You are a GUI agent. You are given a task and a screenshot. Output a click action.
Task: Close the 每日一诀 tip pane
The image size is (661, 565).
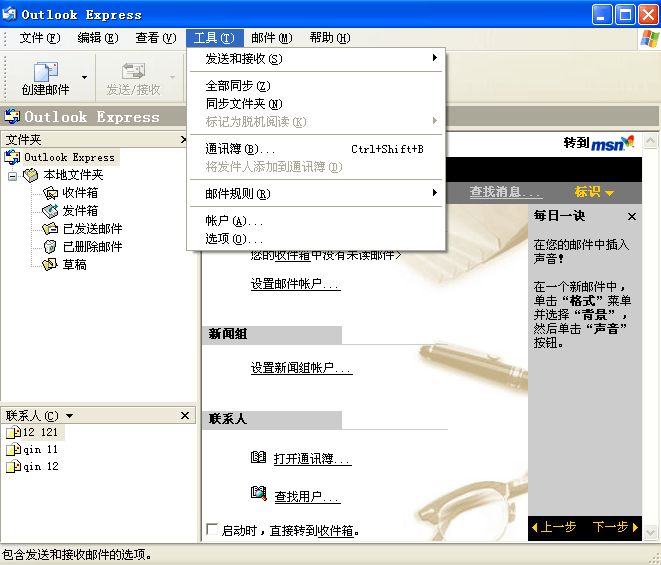(x=631, y=217)
